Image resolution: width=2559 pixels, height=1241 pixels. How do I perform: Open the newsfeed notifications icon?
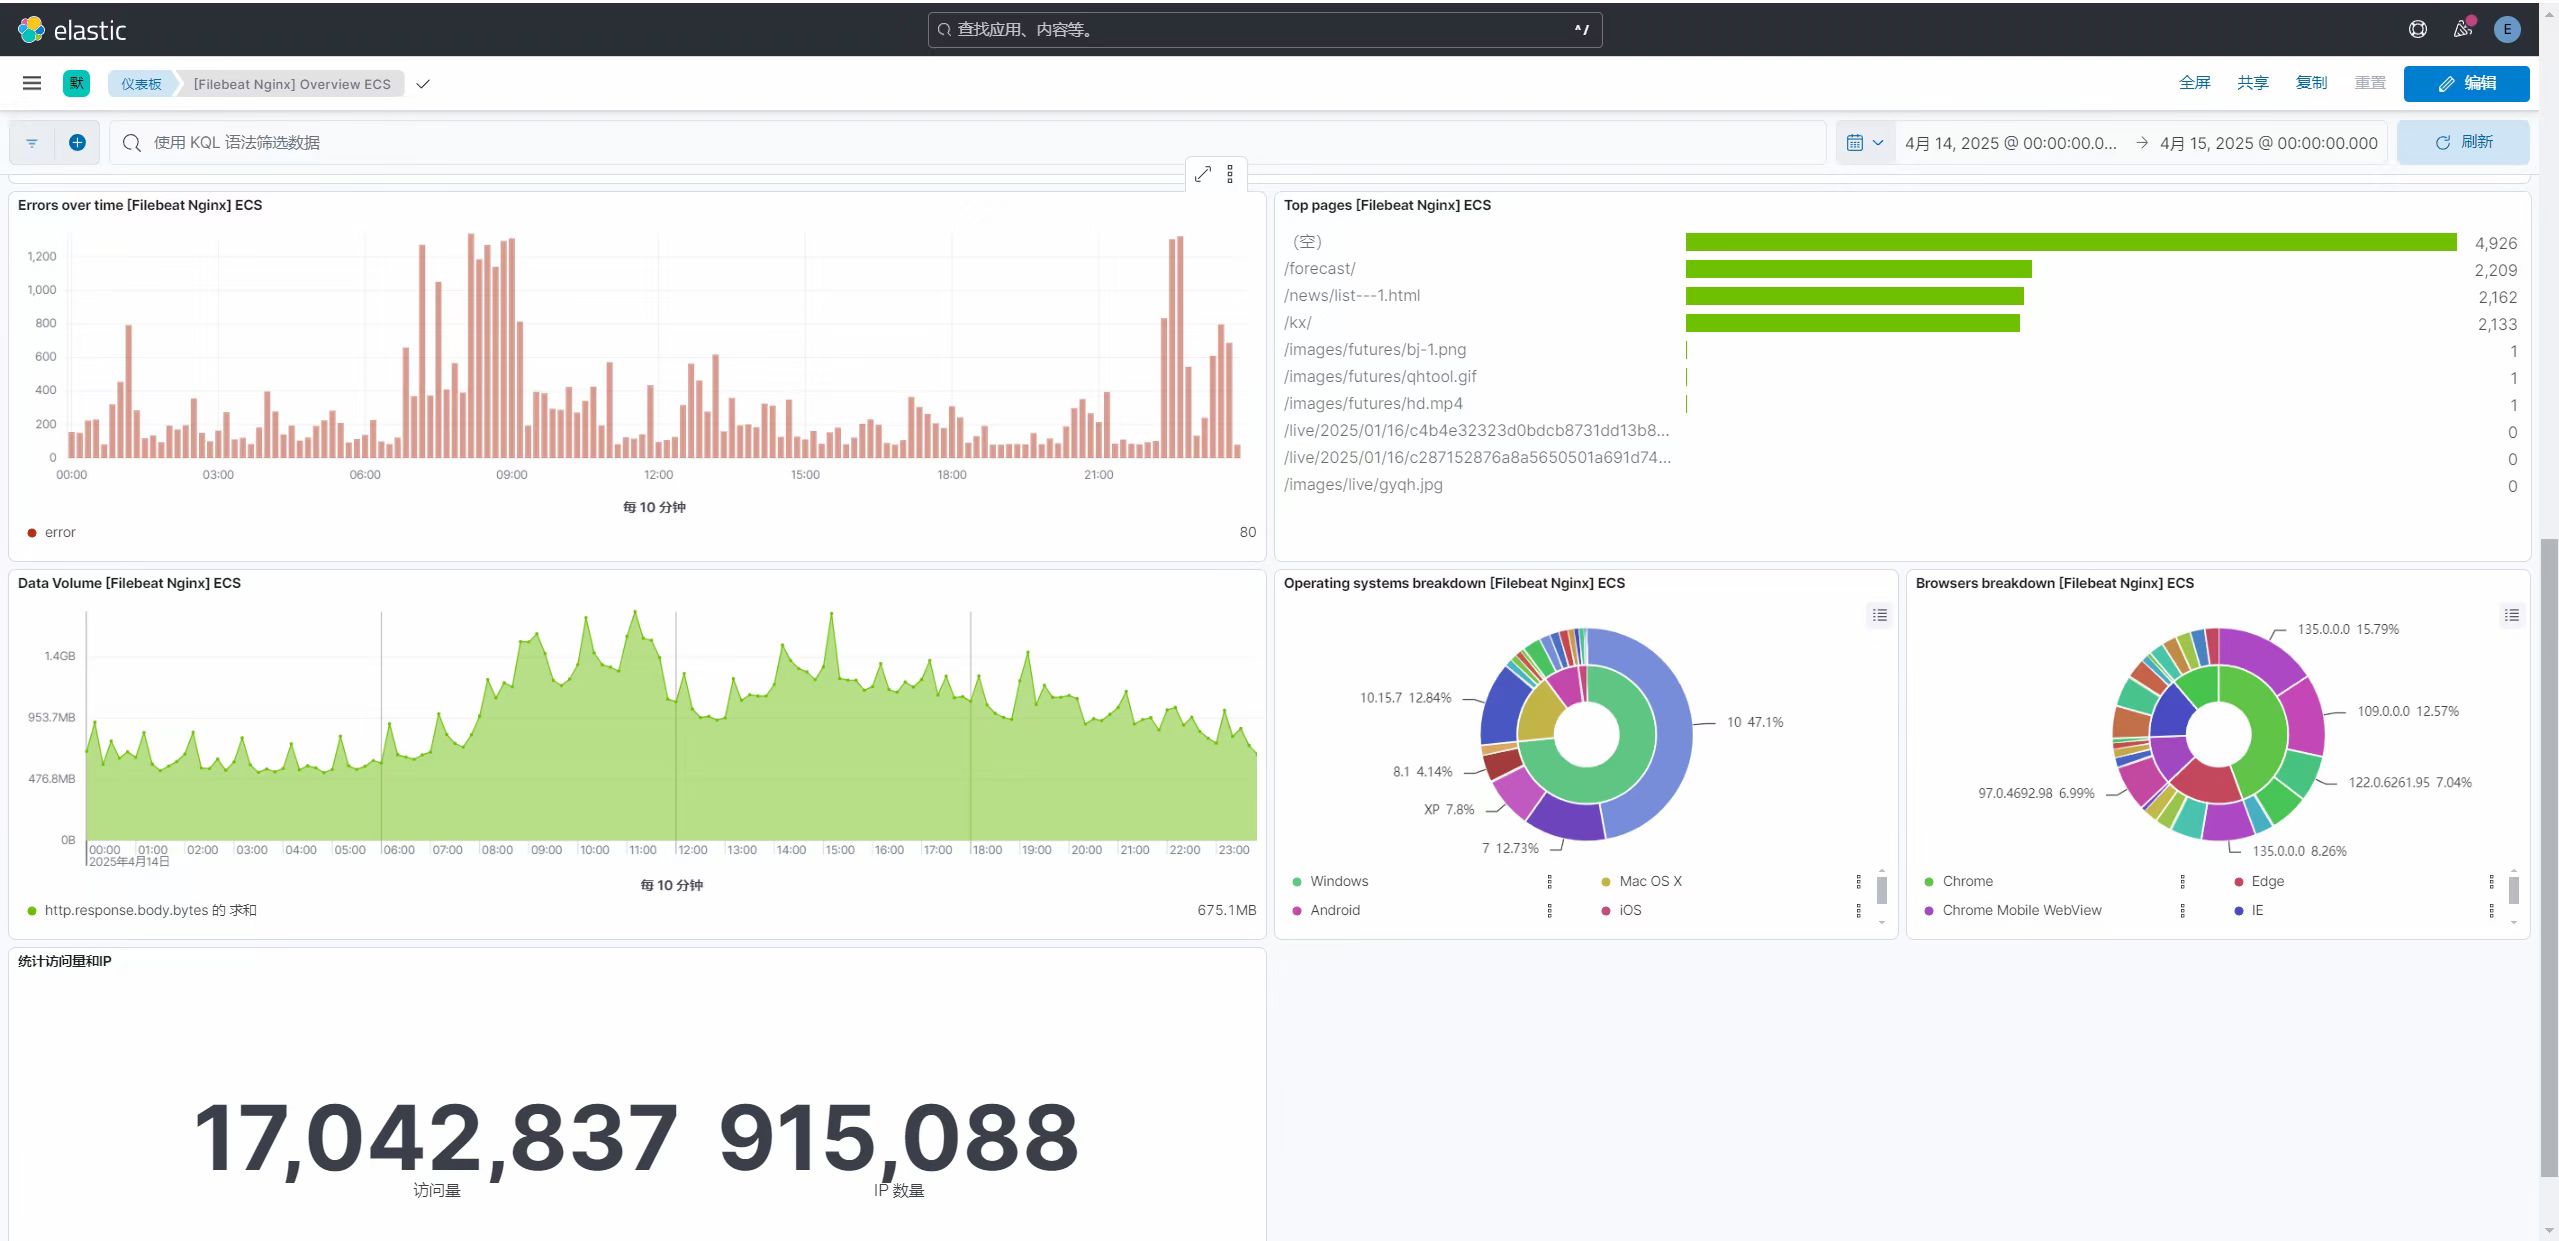[x=2462, y=29]
